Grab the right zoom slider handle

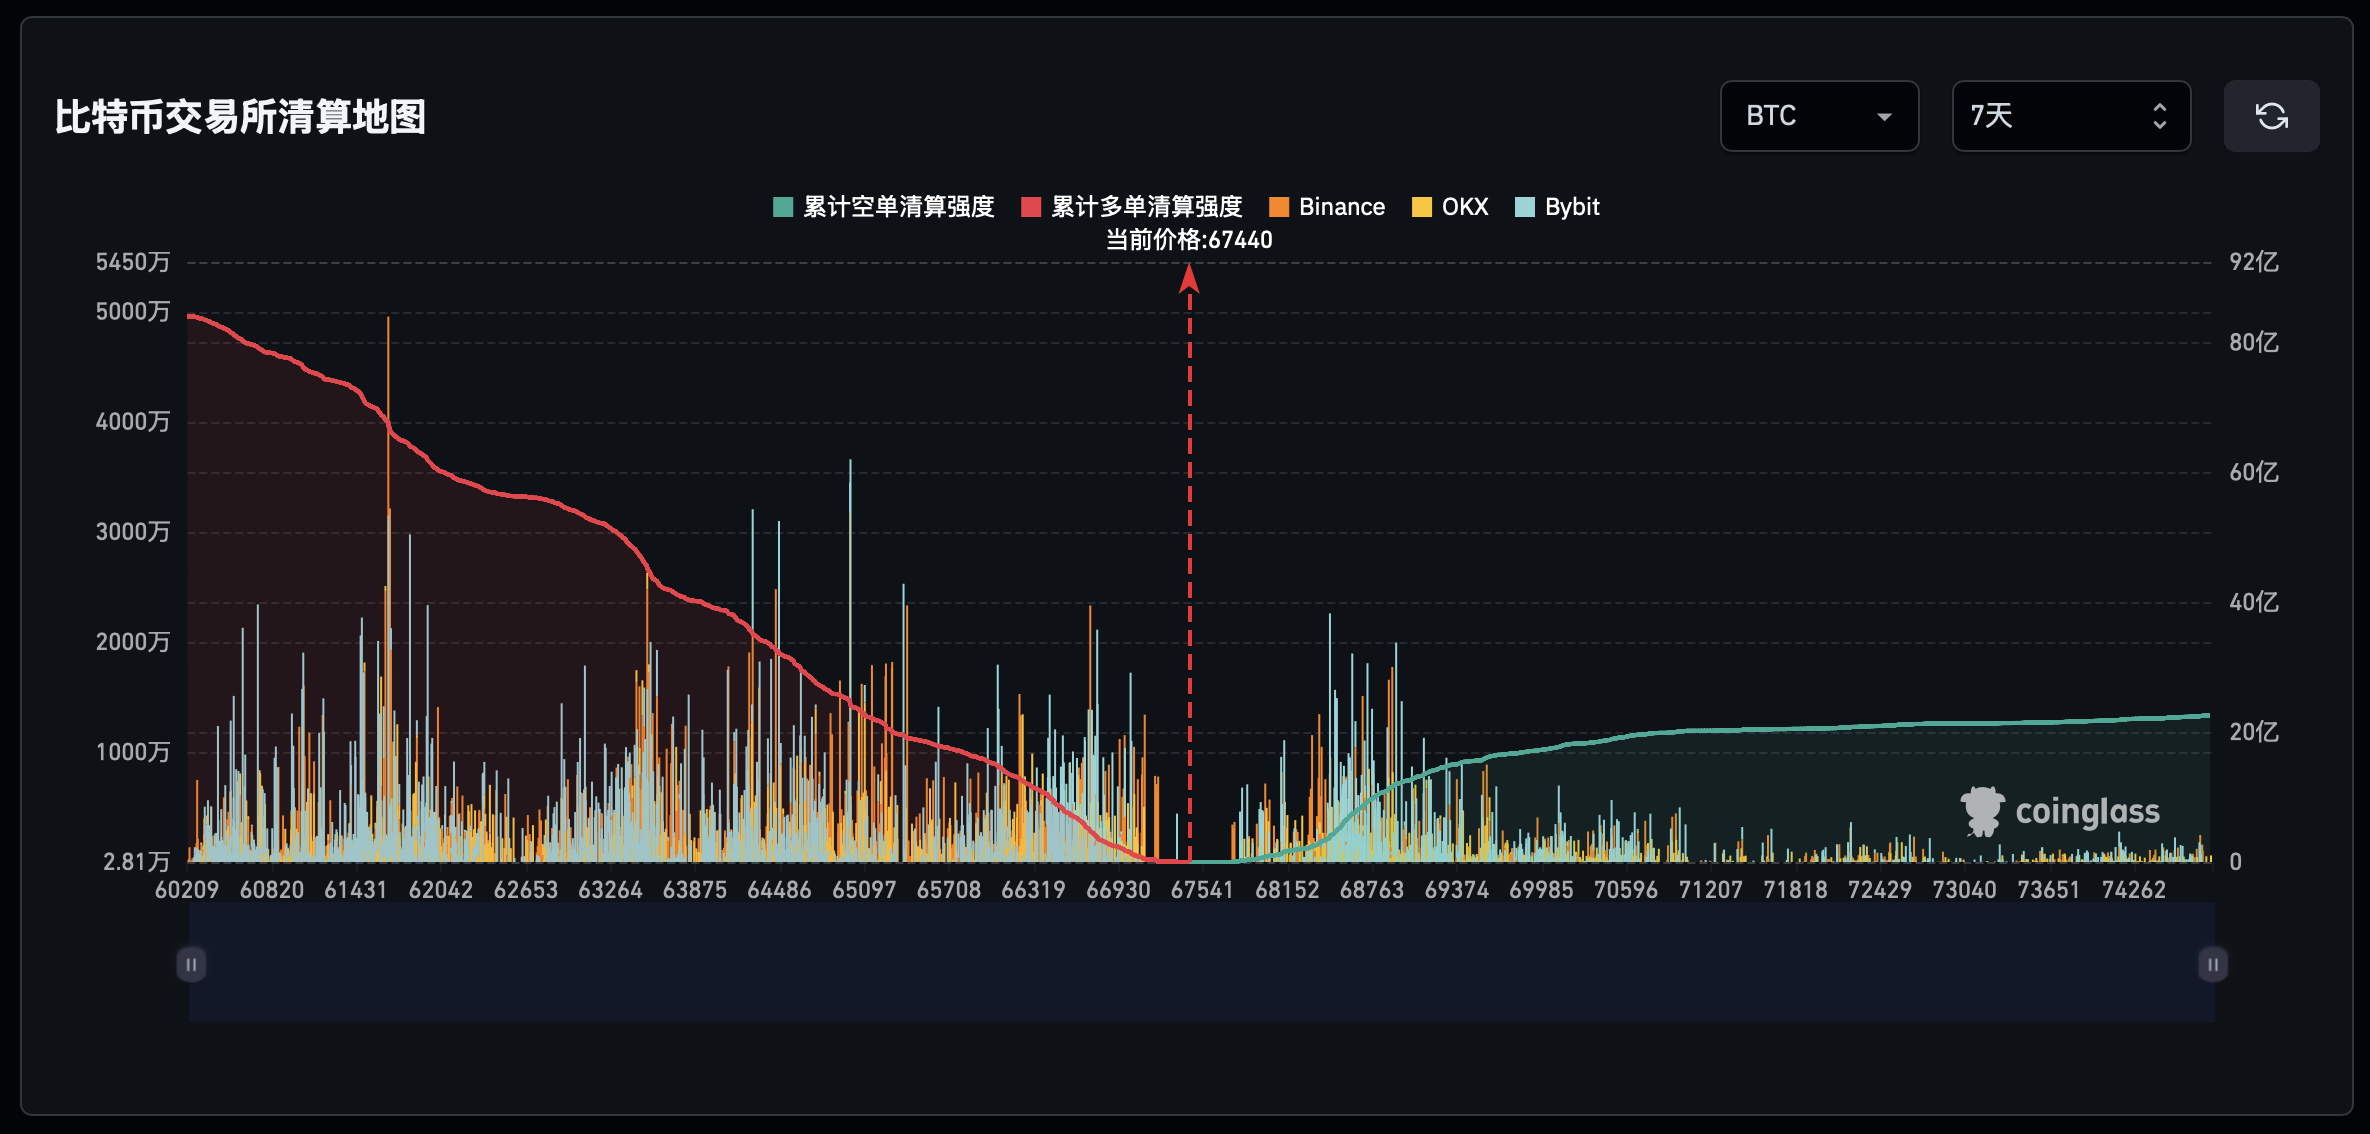[2213, 965]
